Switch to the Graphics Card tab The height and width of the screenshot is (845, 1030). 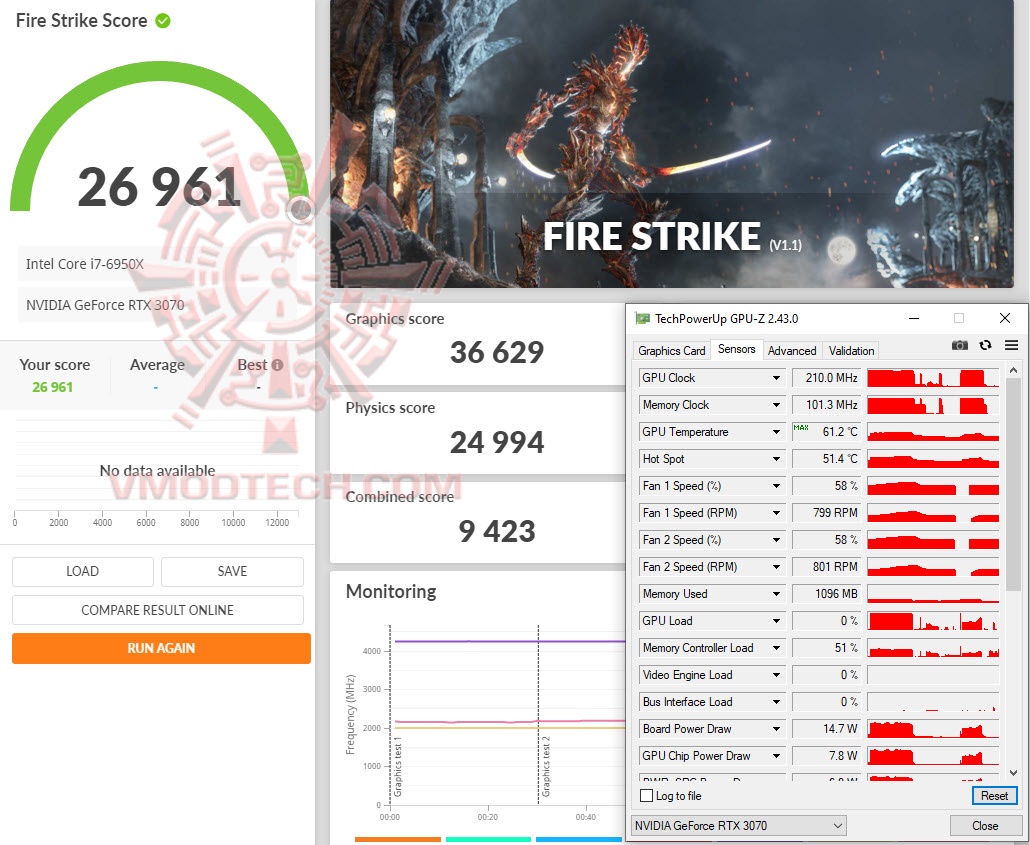tap(671, 351)
